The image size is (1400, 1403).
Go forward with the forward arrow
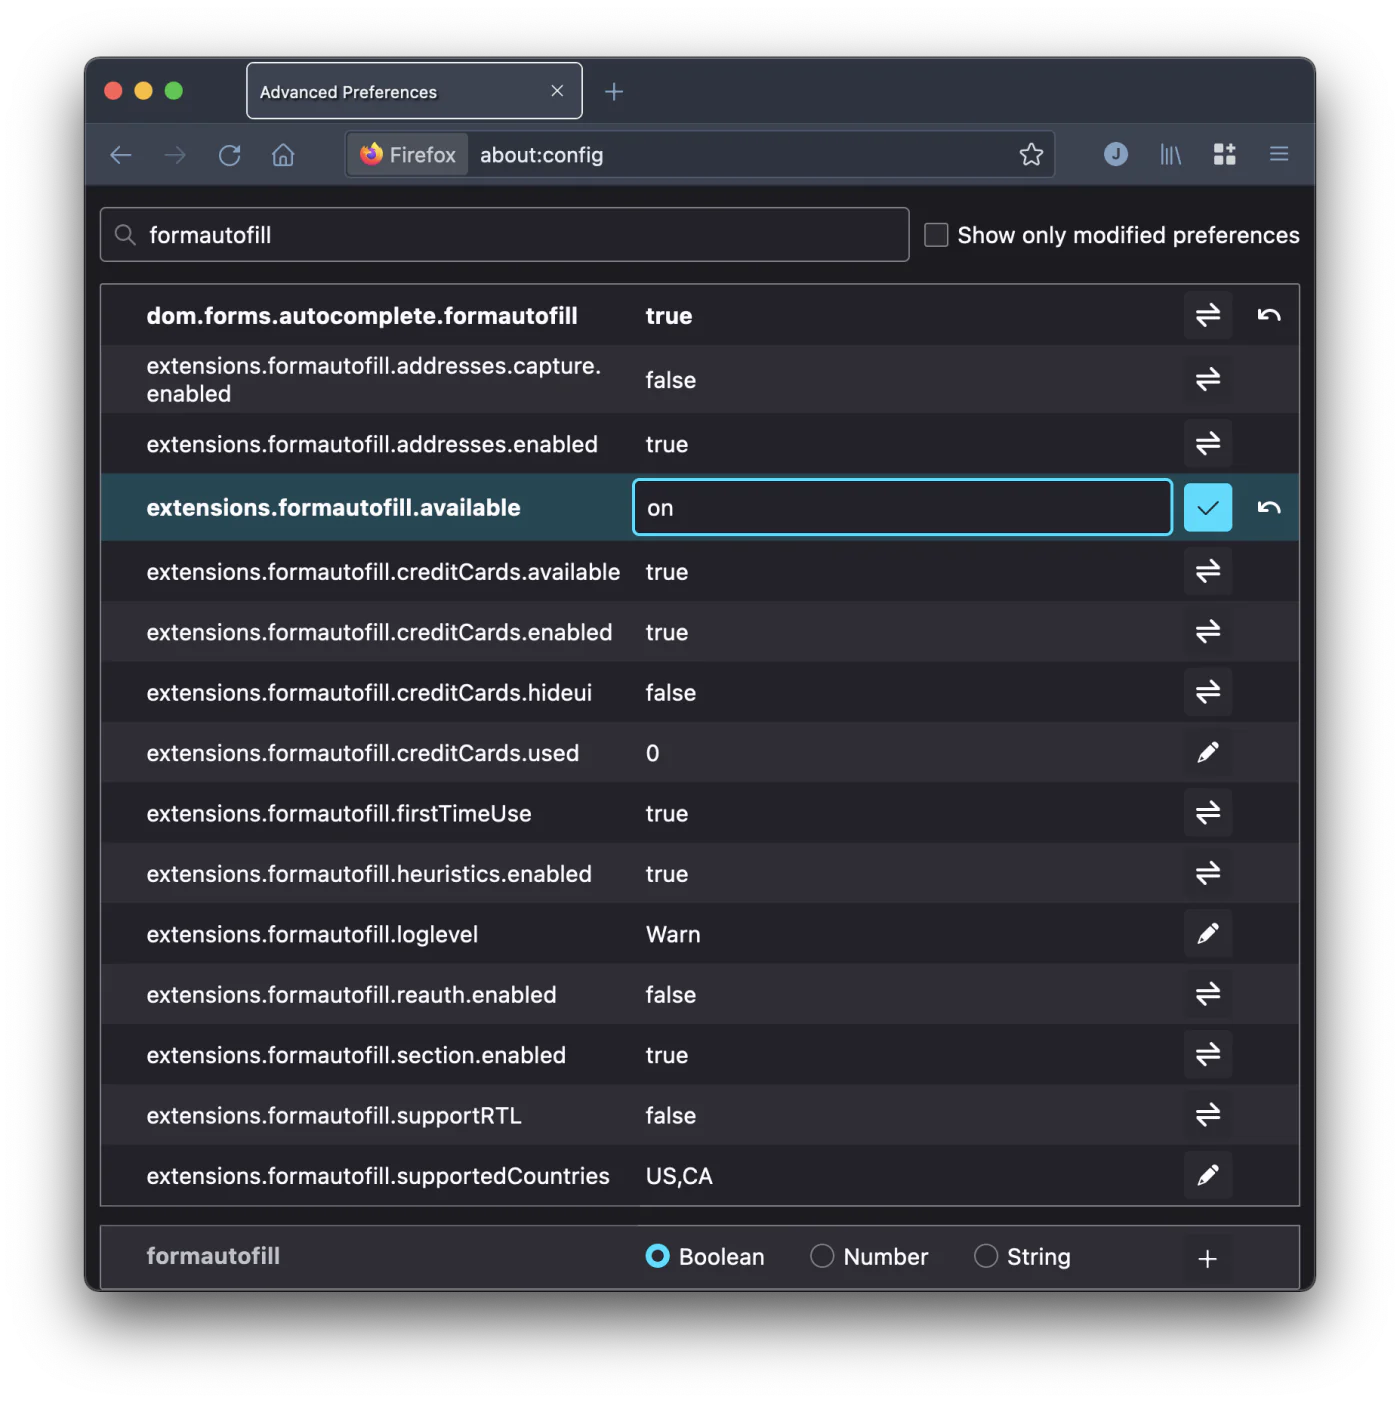[x=175, y=155]
